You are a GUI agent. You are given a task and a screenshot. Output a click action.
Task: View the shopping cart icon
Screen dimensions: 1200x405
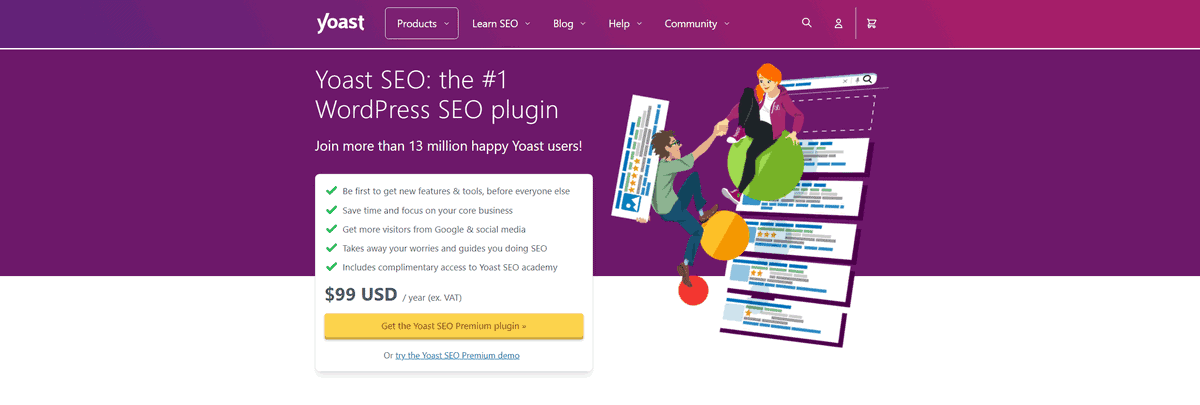pos(871,23)
